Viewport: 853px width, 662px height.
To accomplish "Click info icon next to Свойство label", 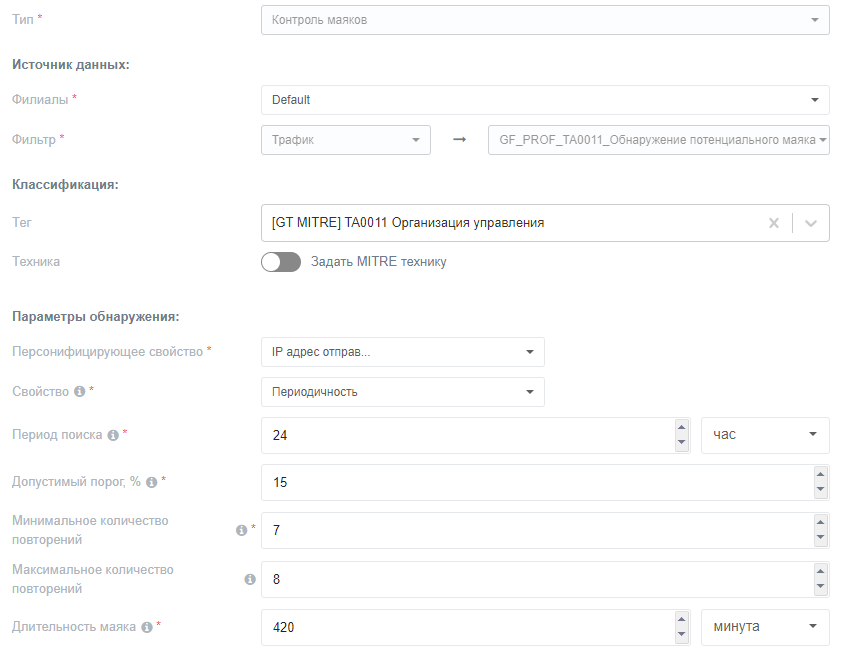I will pyautogui.click(x=79, y=392).
